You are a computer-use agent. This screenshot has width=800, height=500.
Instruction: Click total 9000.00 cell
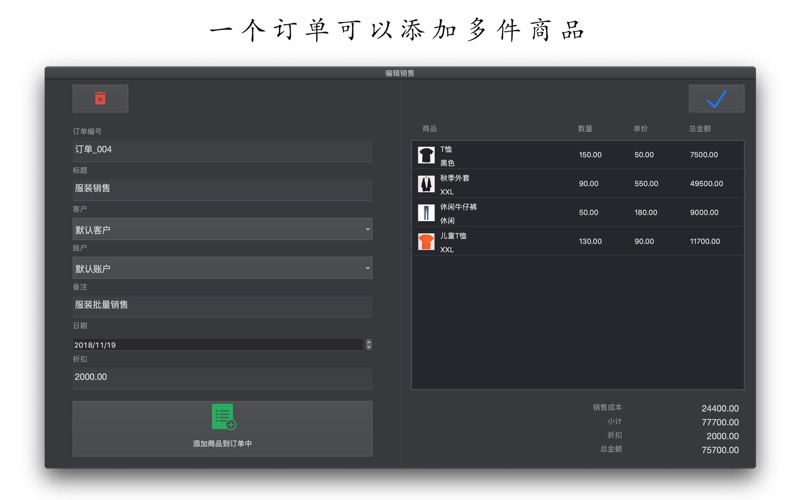(704, 212)
